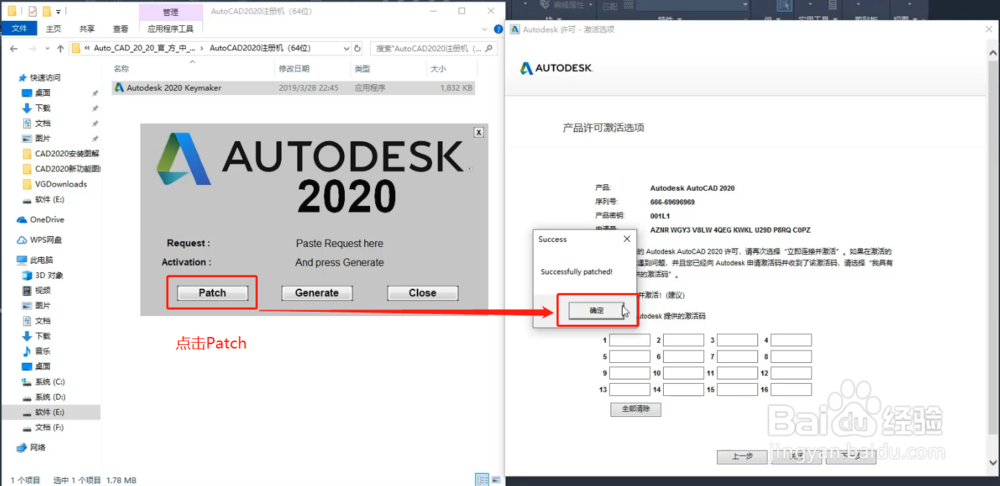
Task: Click the Activation field in the keymaker
Action: pos(340,262)
